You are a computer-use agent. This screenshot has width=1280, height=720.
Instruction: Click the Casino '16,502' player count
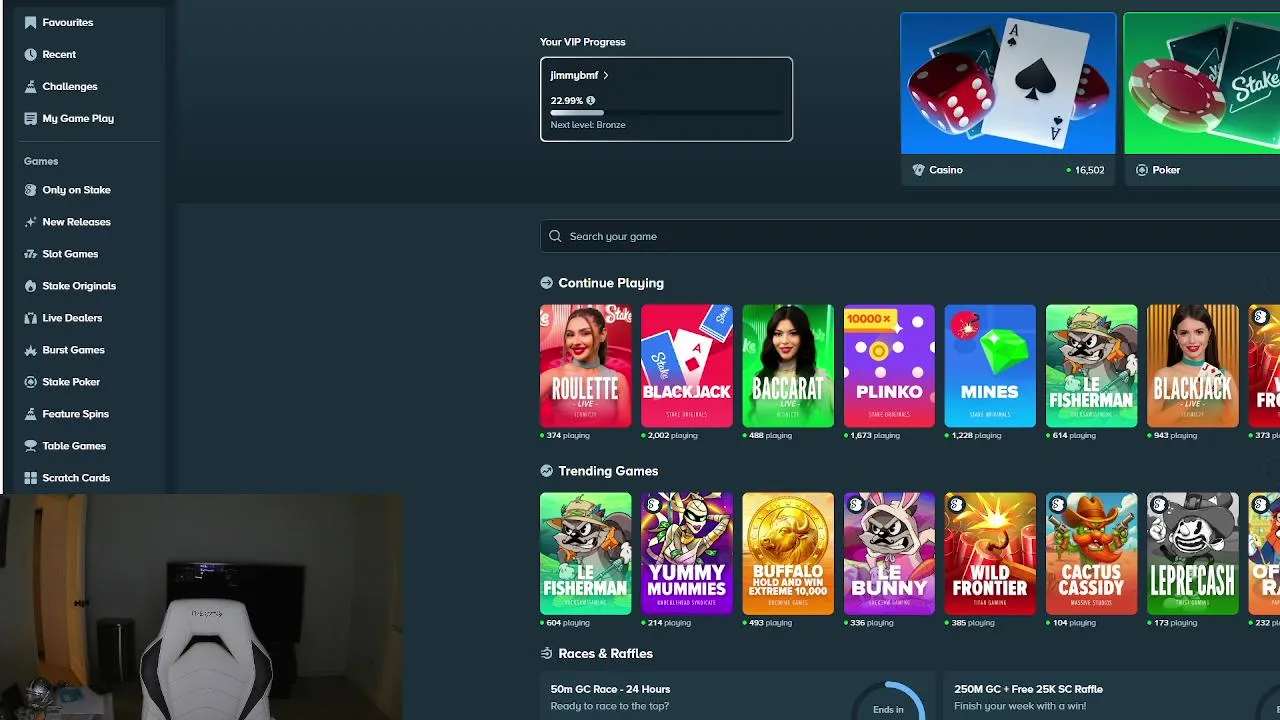1089,170
